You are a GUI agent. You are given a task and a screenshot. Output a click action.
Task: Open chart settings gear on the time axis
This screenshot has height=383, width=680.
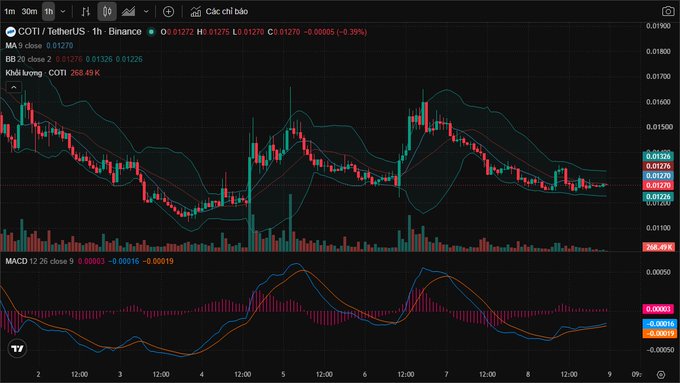(x=660, y=374)
